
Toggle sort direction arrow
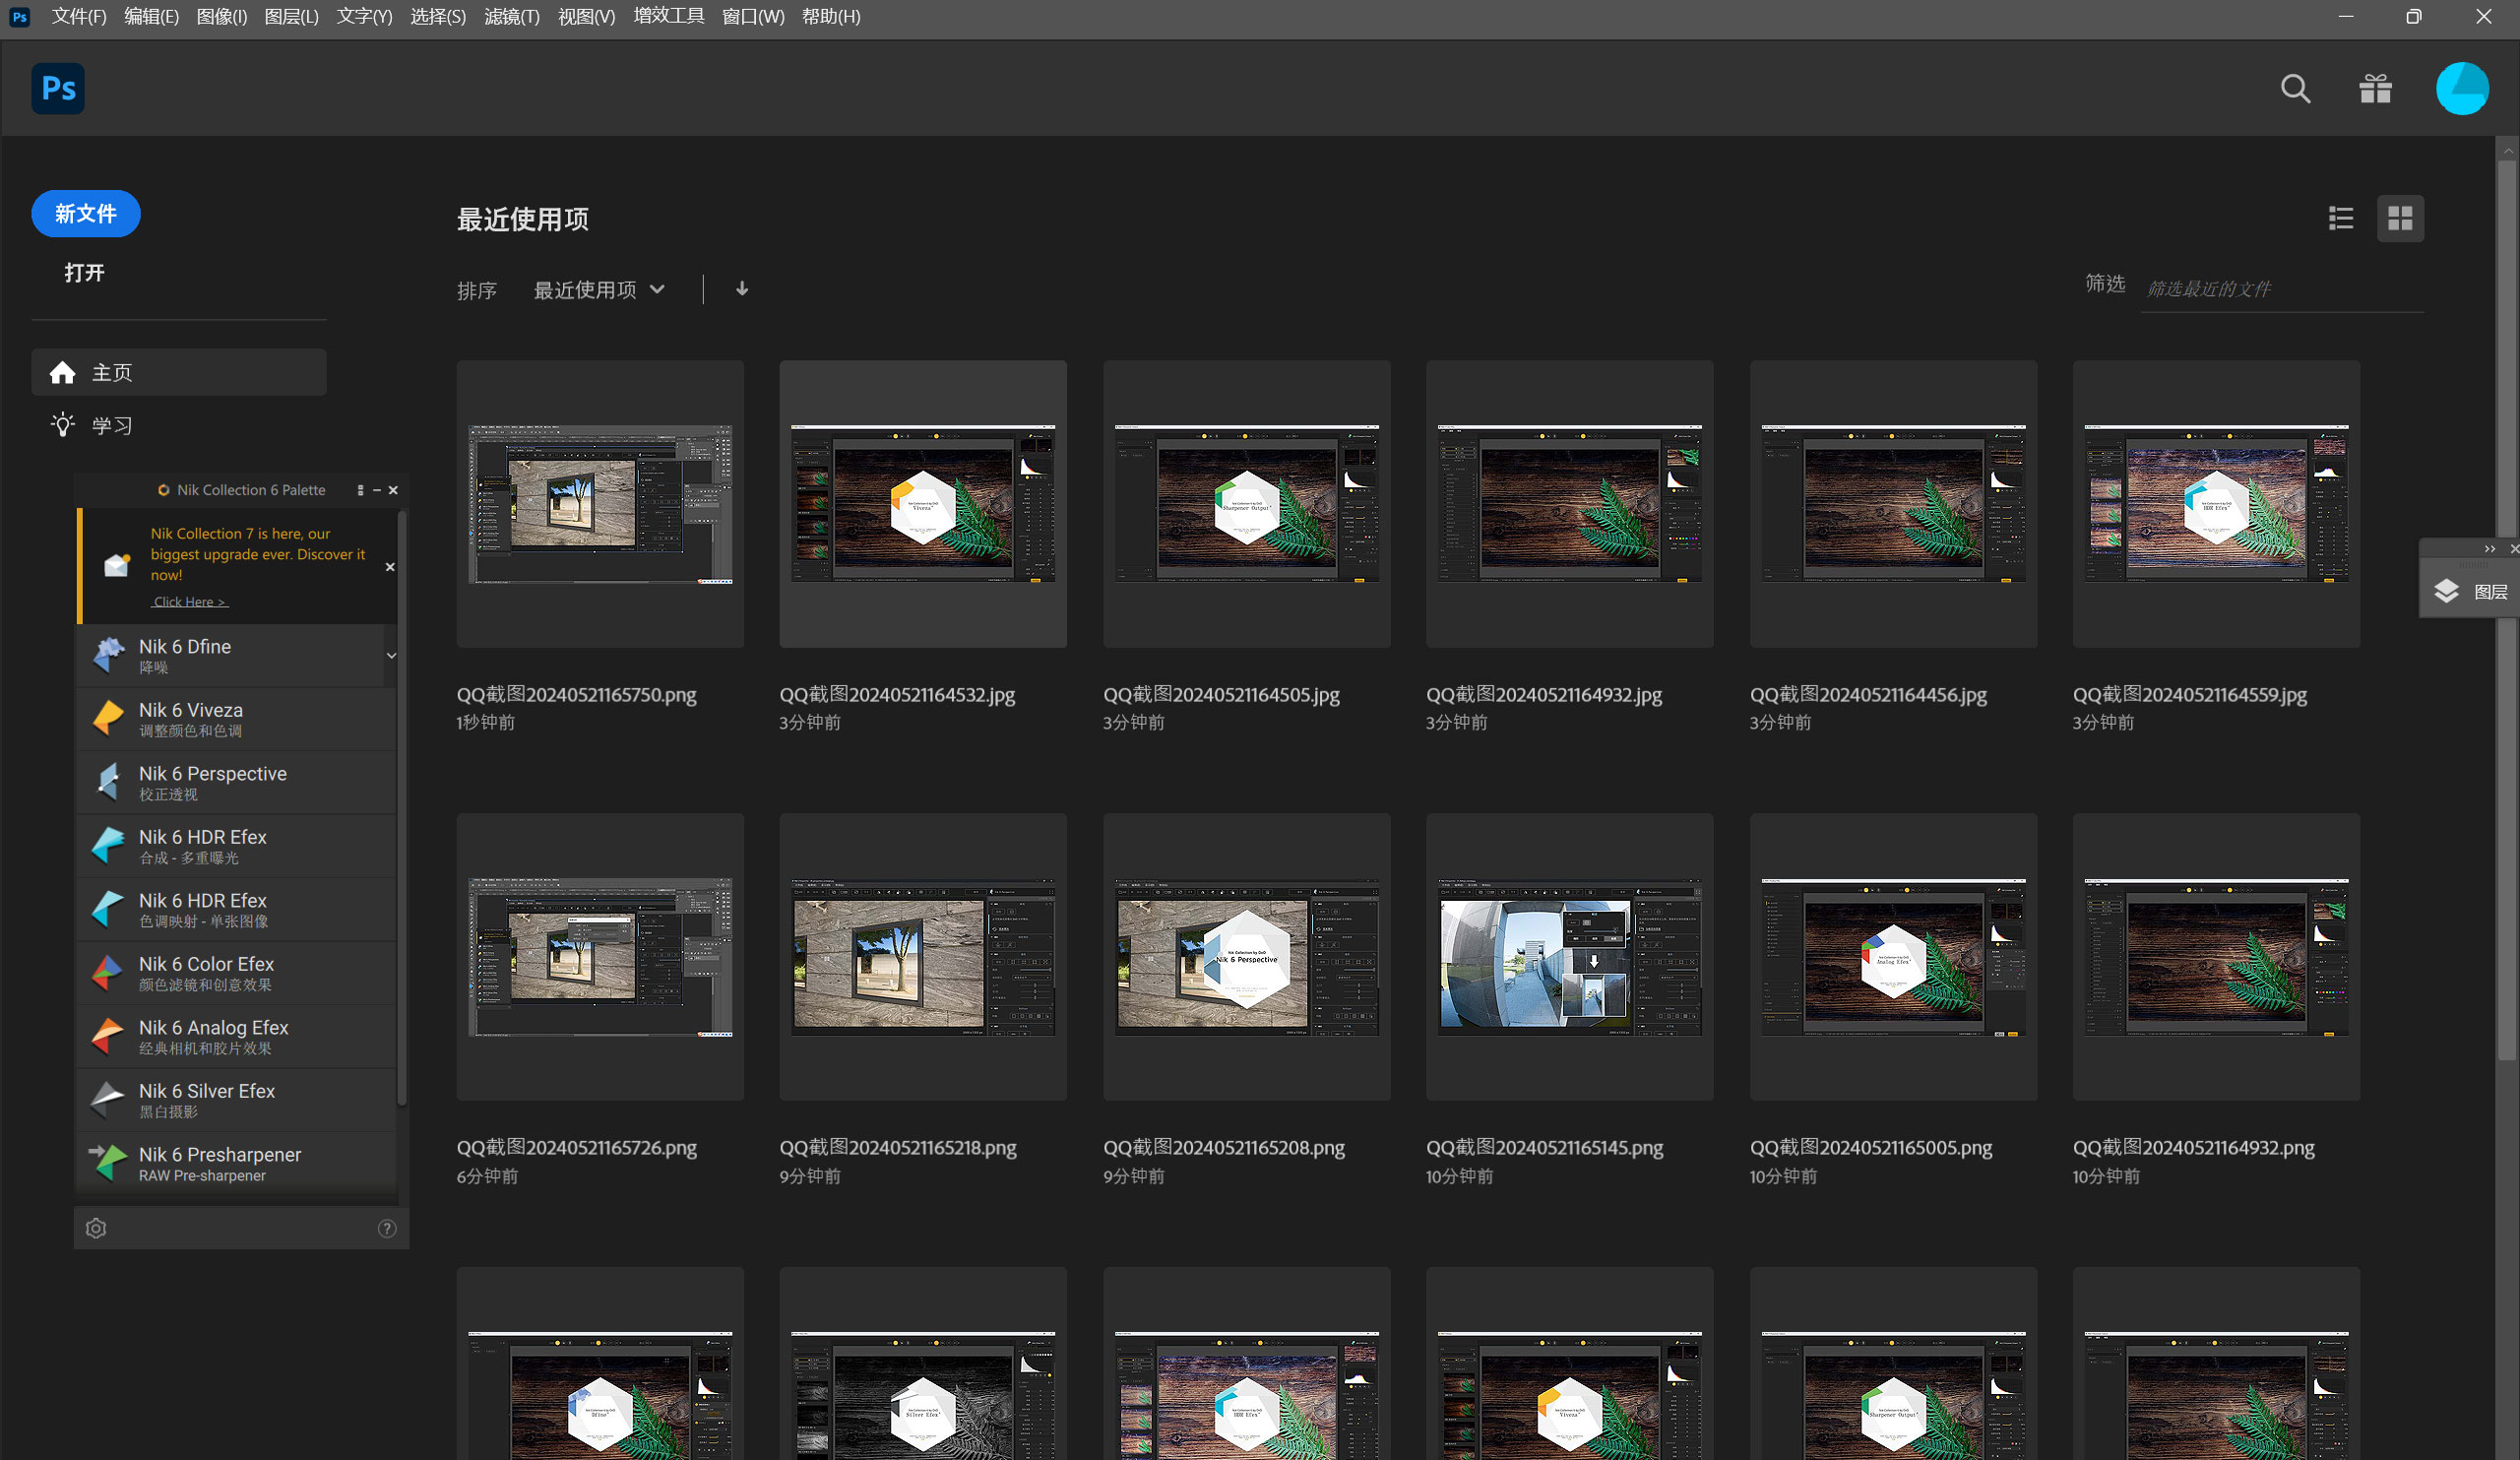click(742, 289)
